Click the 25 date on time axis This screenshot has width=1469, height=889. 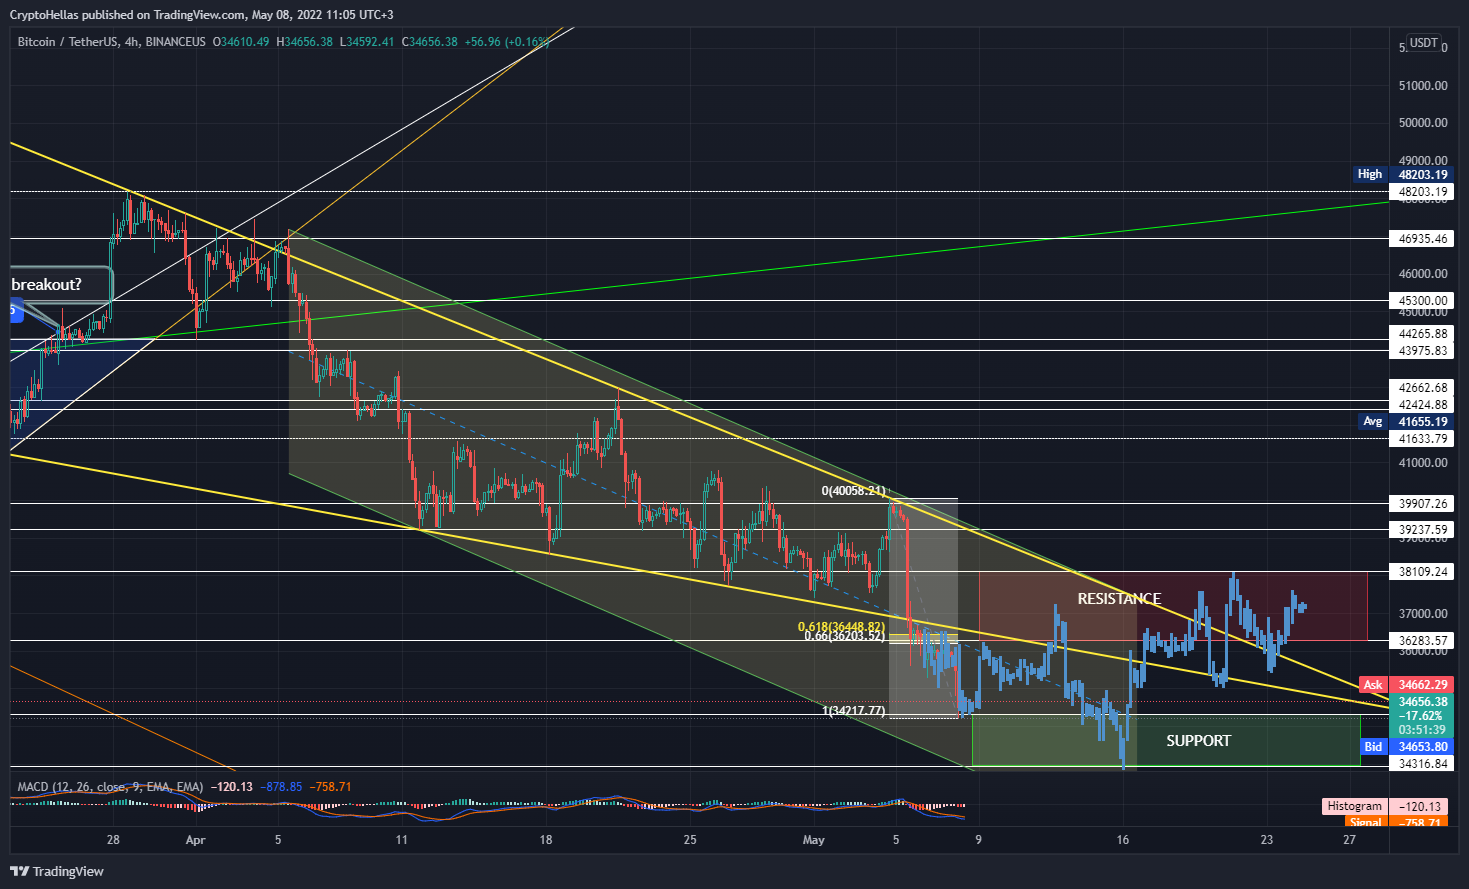click(x=690, y=840)
